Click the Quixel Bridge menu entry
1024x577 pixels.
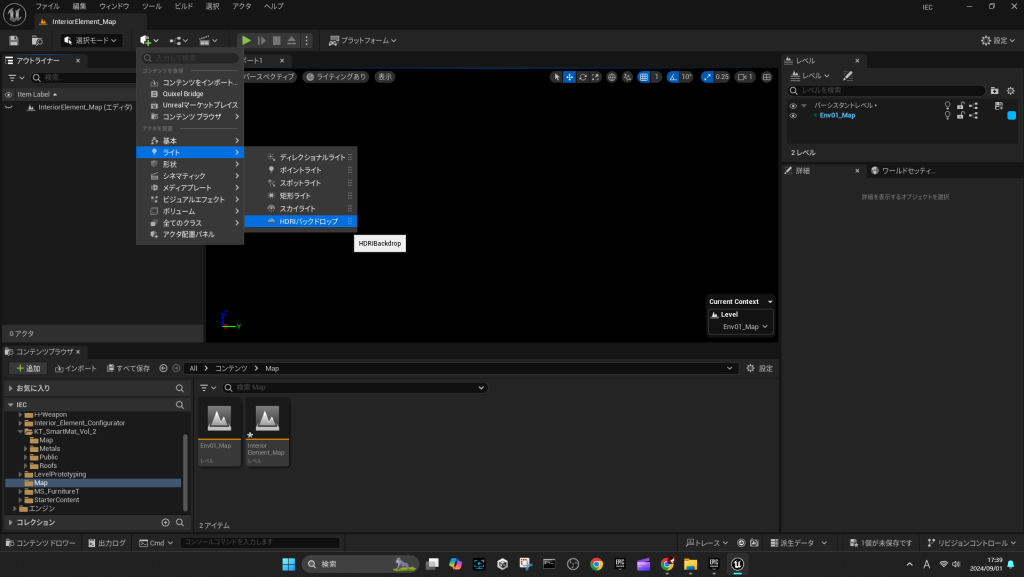182,94
